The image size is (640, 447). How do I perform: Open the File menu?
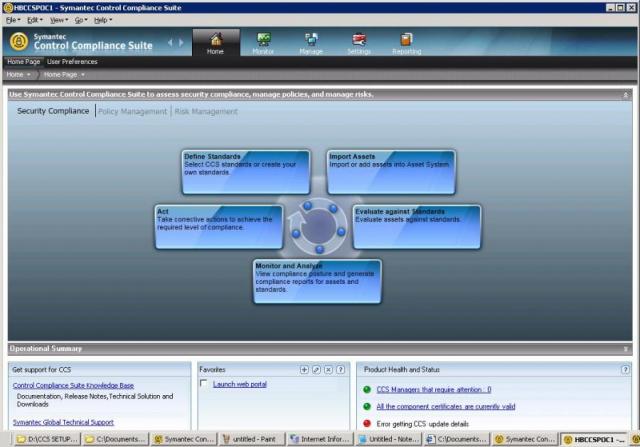pyautogui.click(x=13, y=20)
